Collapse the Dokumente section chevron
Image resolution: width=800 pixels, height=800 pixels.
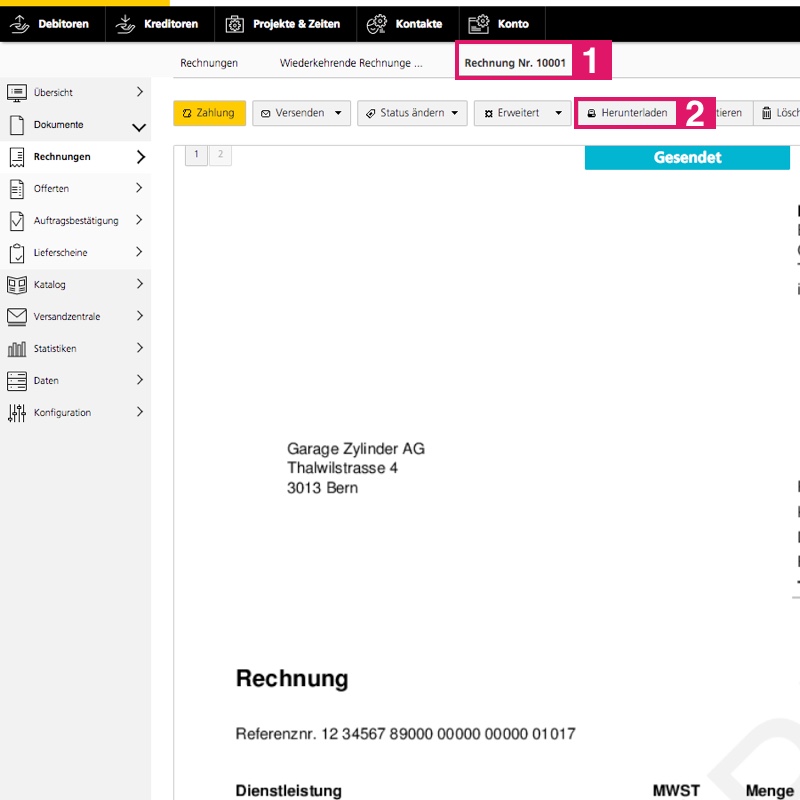(139, 126)
